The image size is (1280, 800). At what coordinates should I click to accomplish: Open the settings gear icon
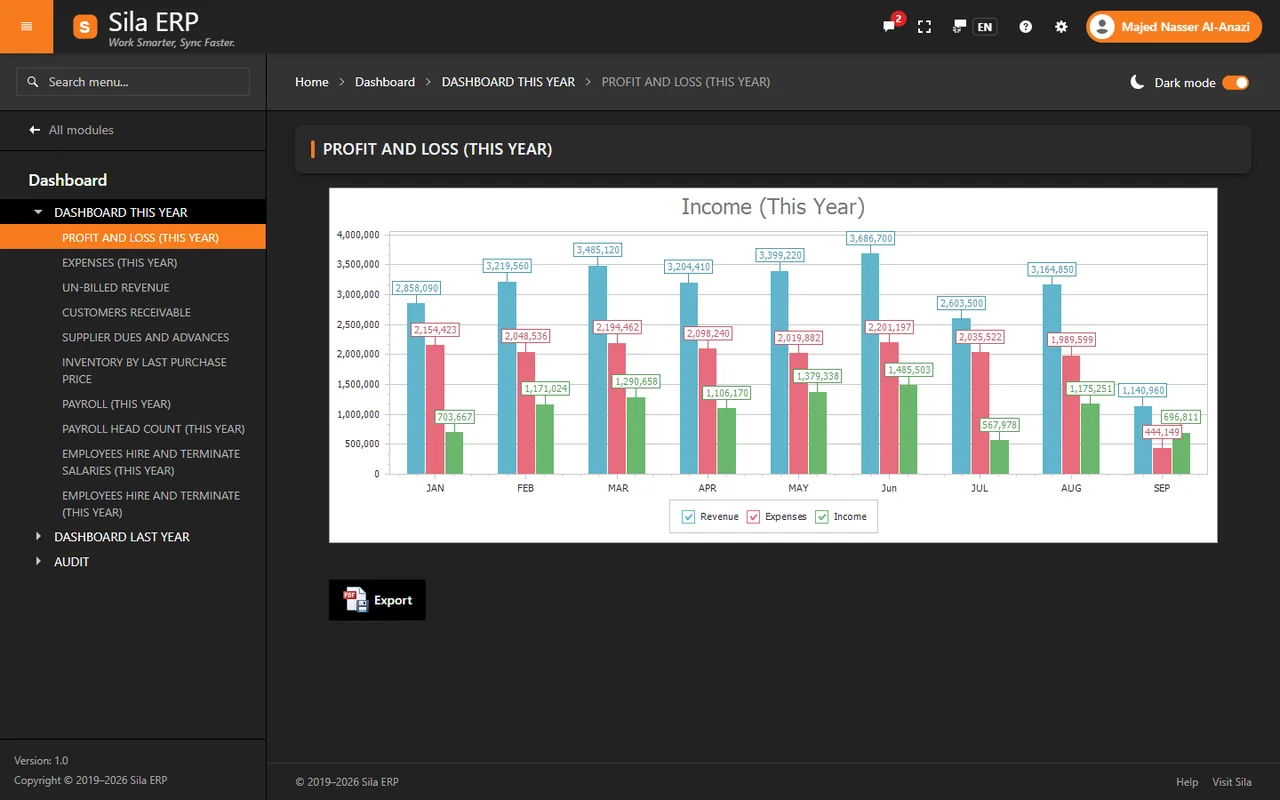(1061, 27)
